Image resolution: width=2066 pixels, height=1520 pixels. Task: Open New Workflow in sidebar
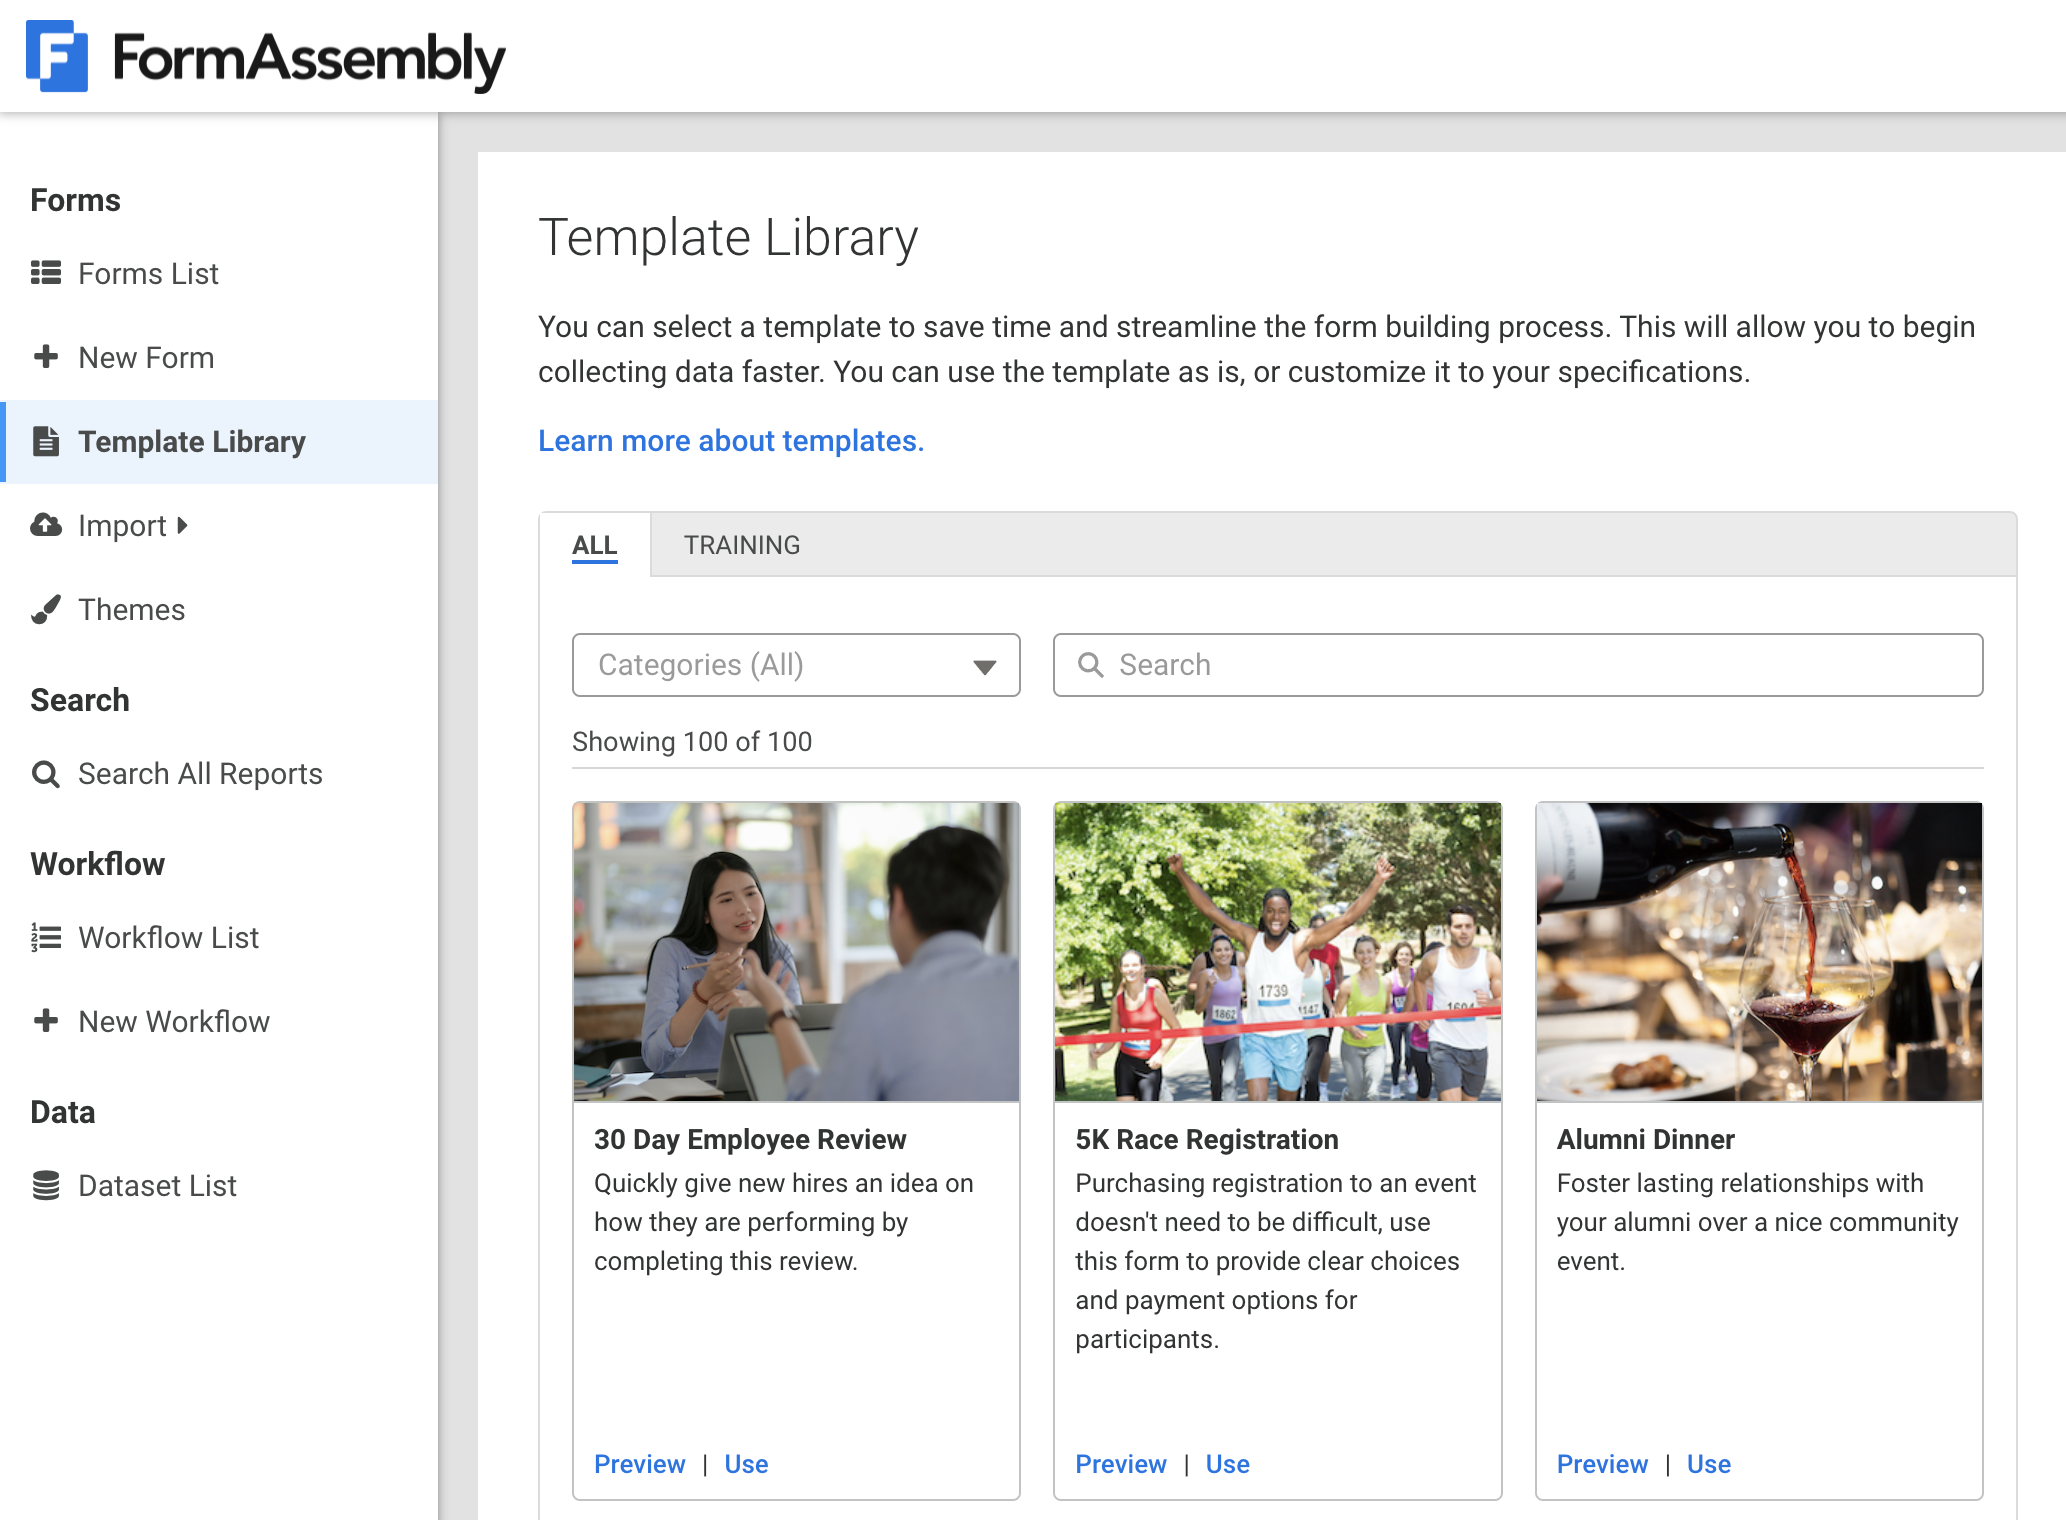pos(174,1021)
